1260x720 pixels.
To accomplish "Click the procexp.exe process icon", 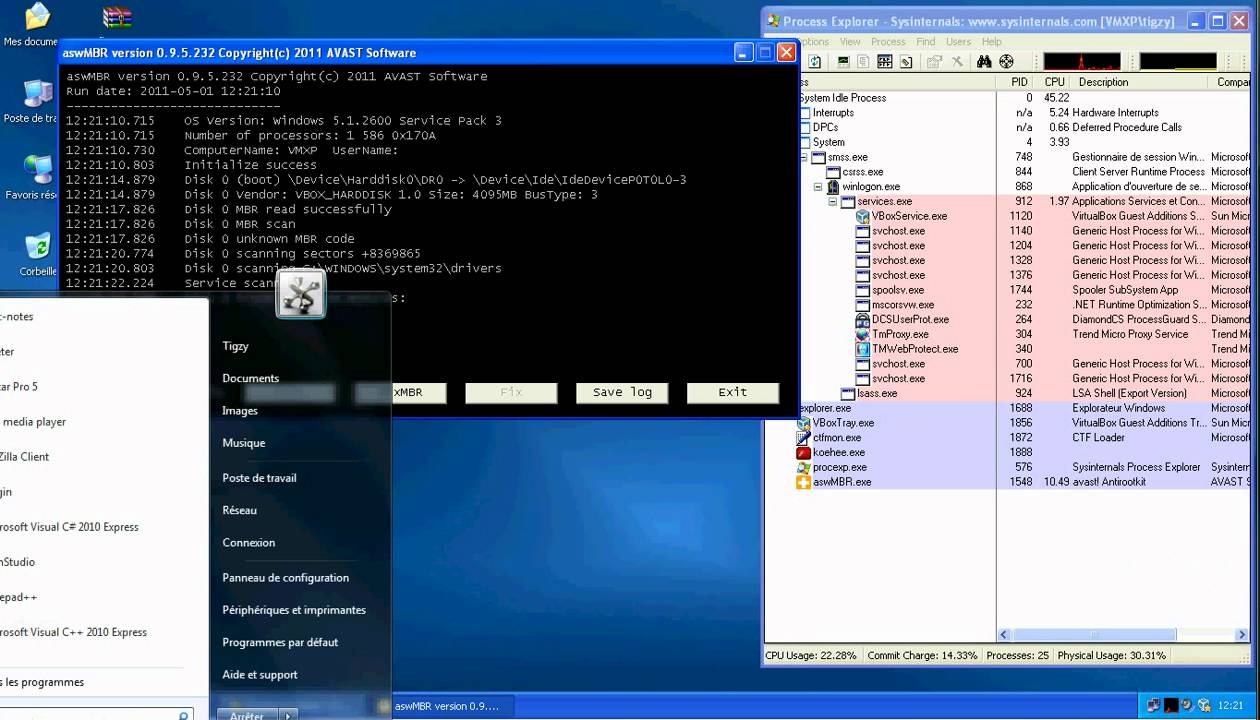I will pyautogui.click(x=803, y=467).
